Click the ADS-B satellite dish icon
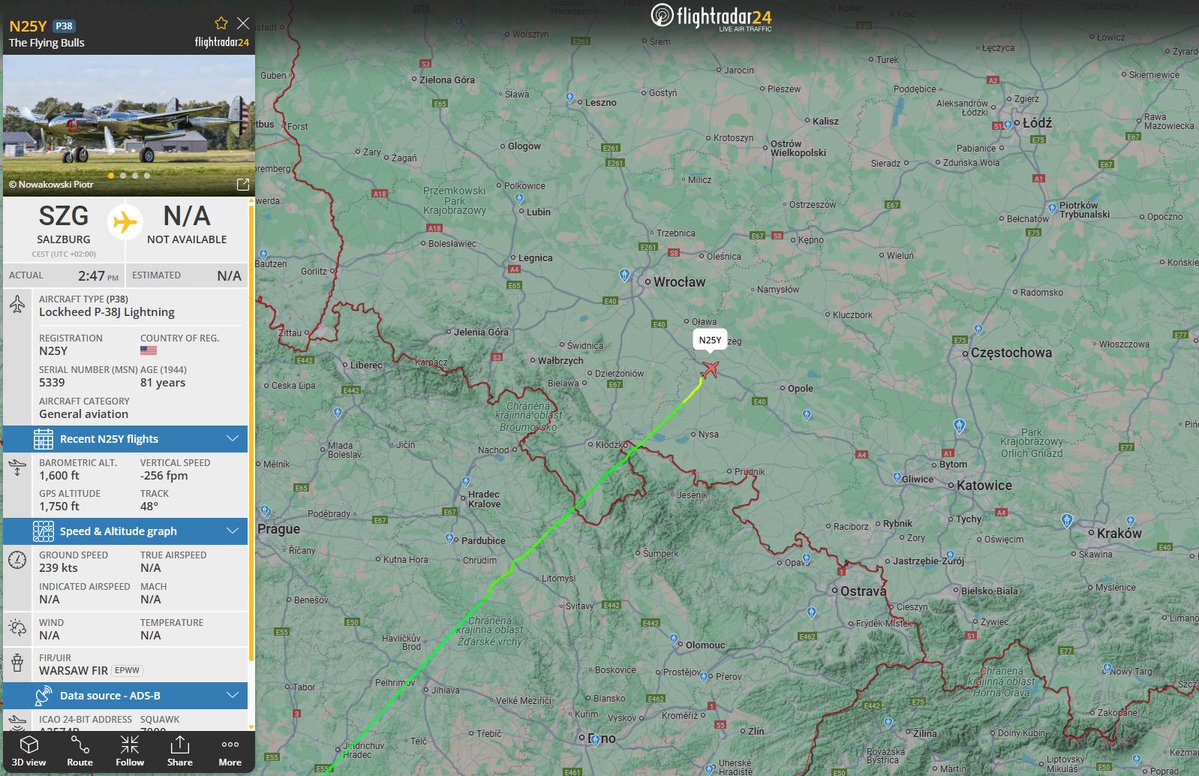1199x776 pixels. pyautogui.click(x=44, y=696)
